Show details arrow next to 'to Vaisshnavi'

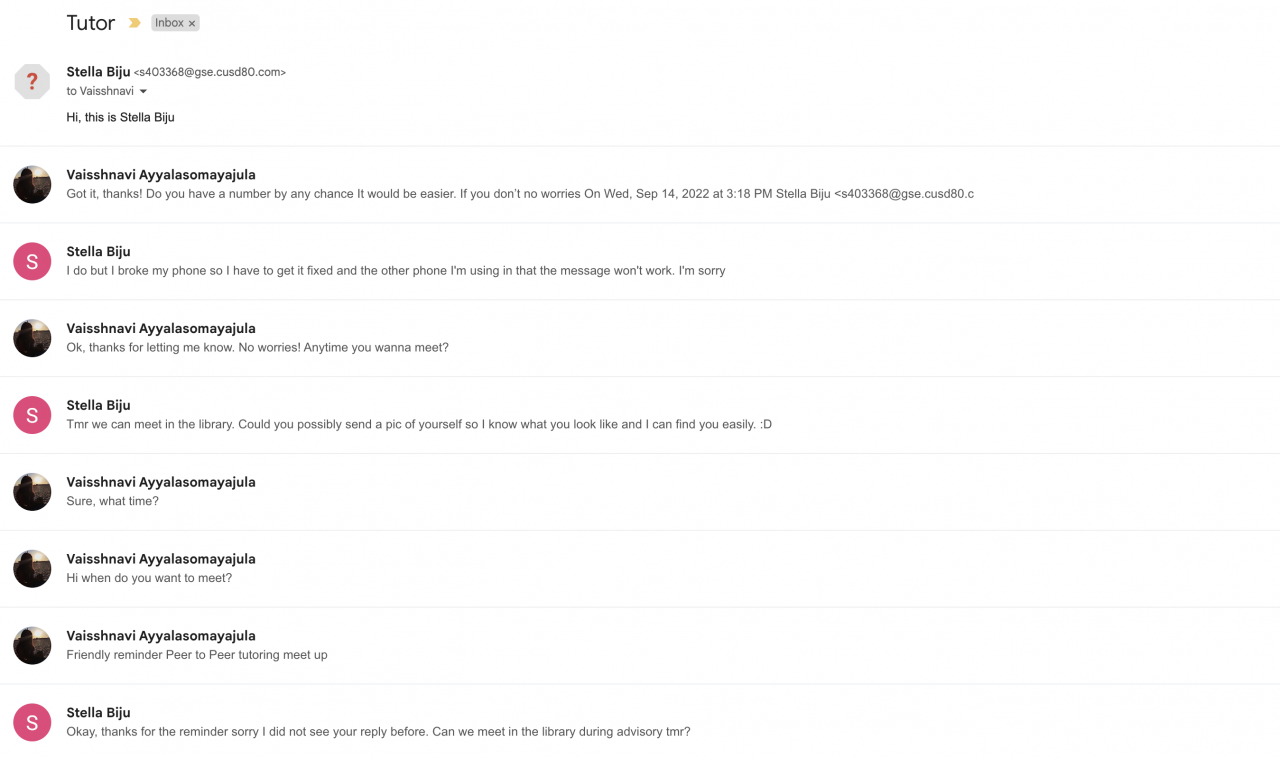143,92
